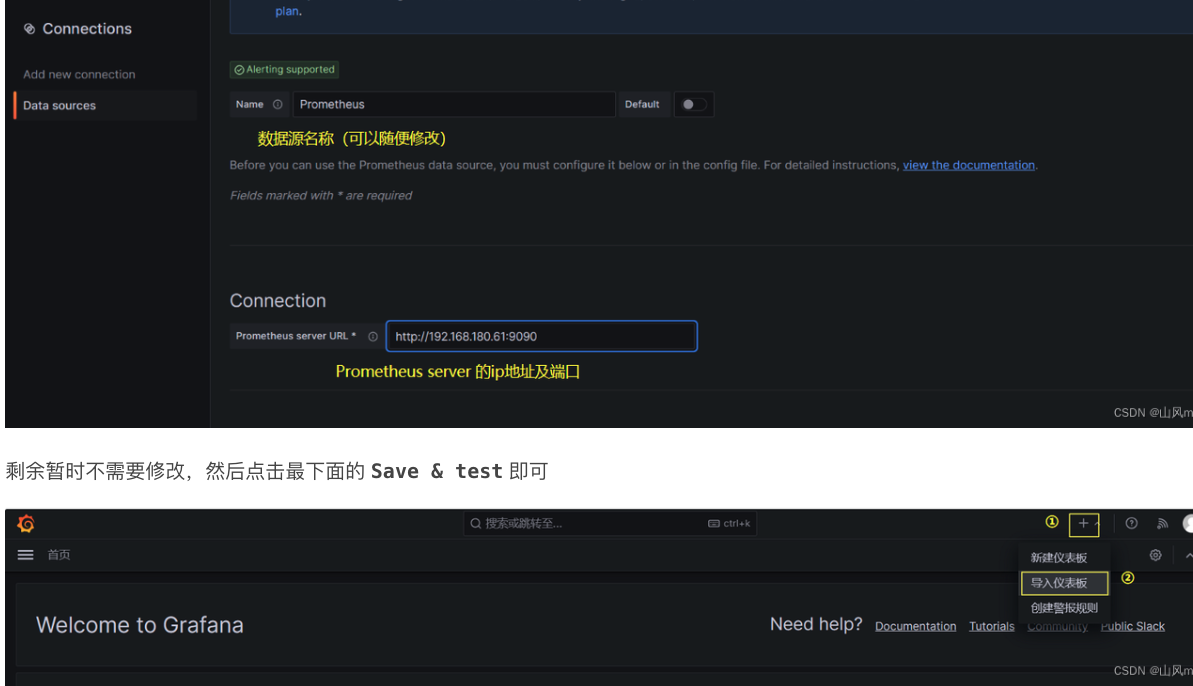Edit the Name field containing Prometheus
1193x686 pixels.
click(453, 104)
